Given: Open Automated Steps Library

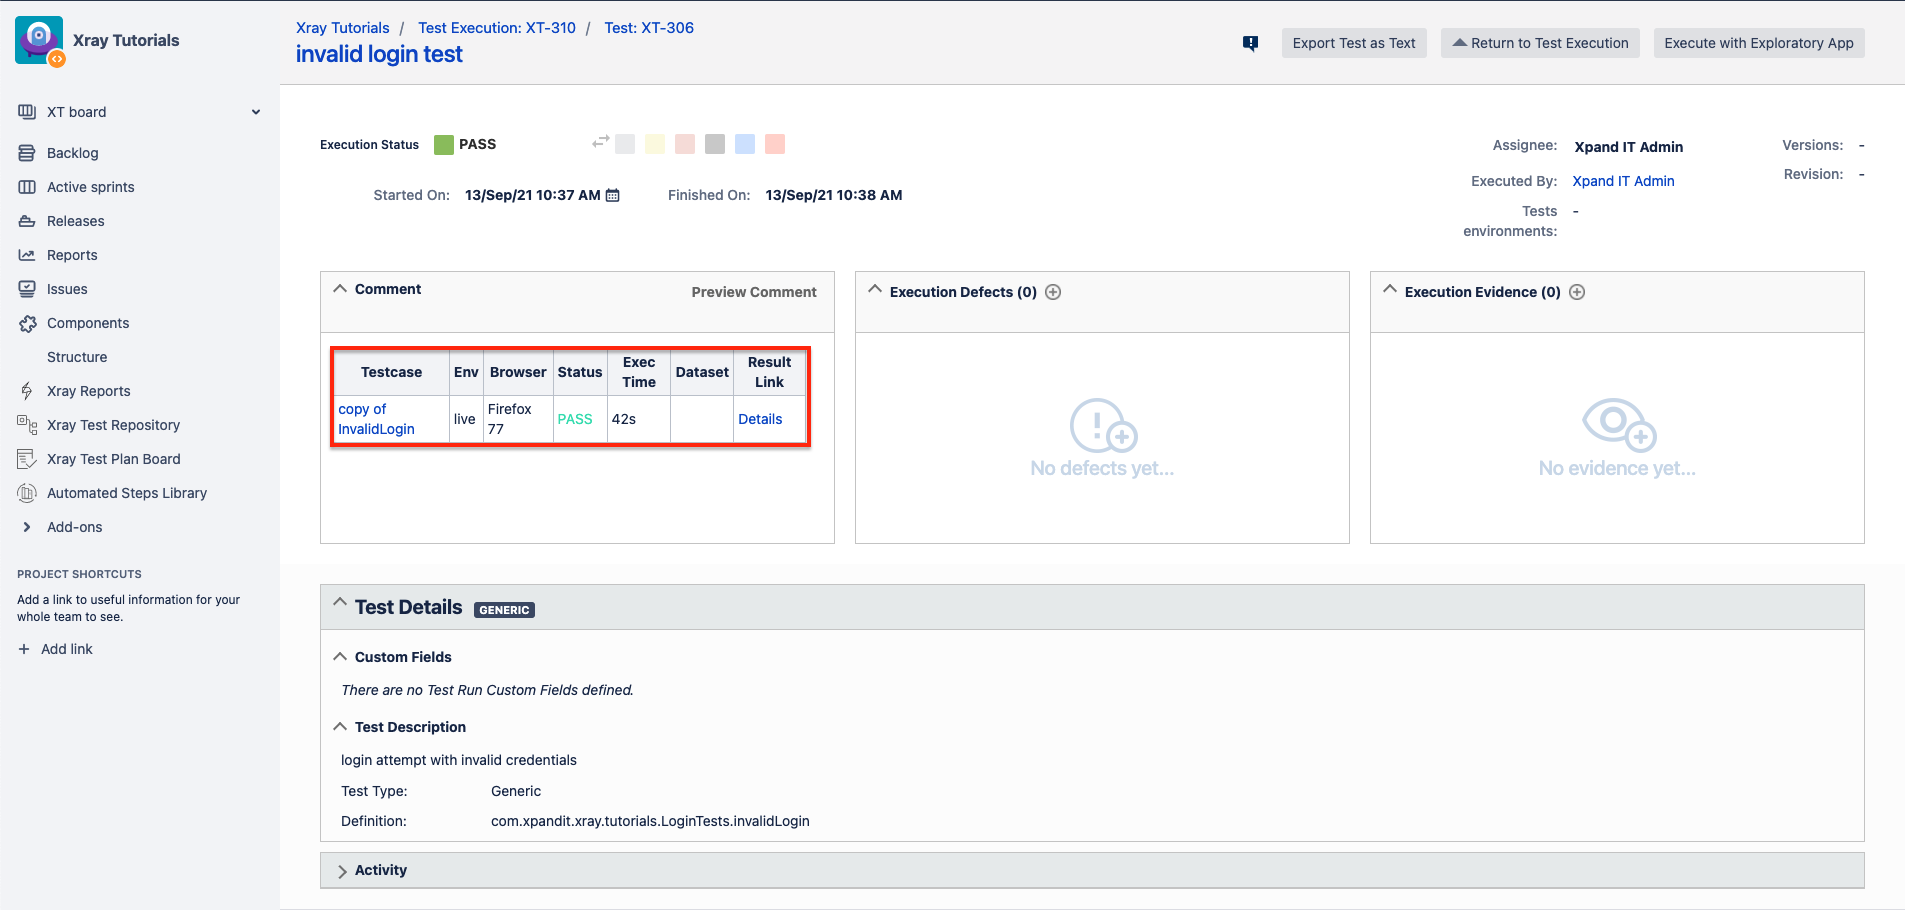Looking at the screenshot, I should tap(127, 493).
